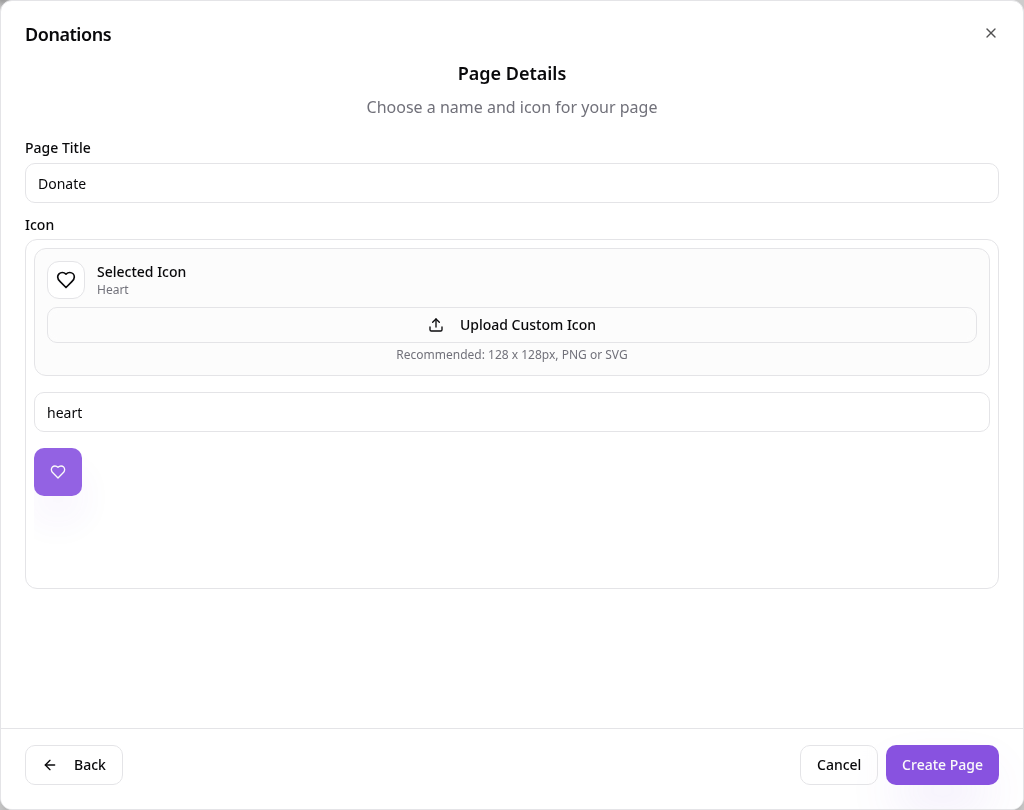This screenshot has width=1024, height=810.
Task: Go Back to previous step
Action: pyautogui.click(x=74, y=765)
